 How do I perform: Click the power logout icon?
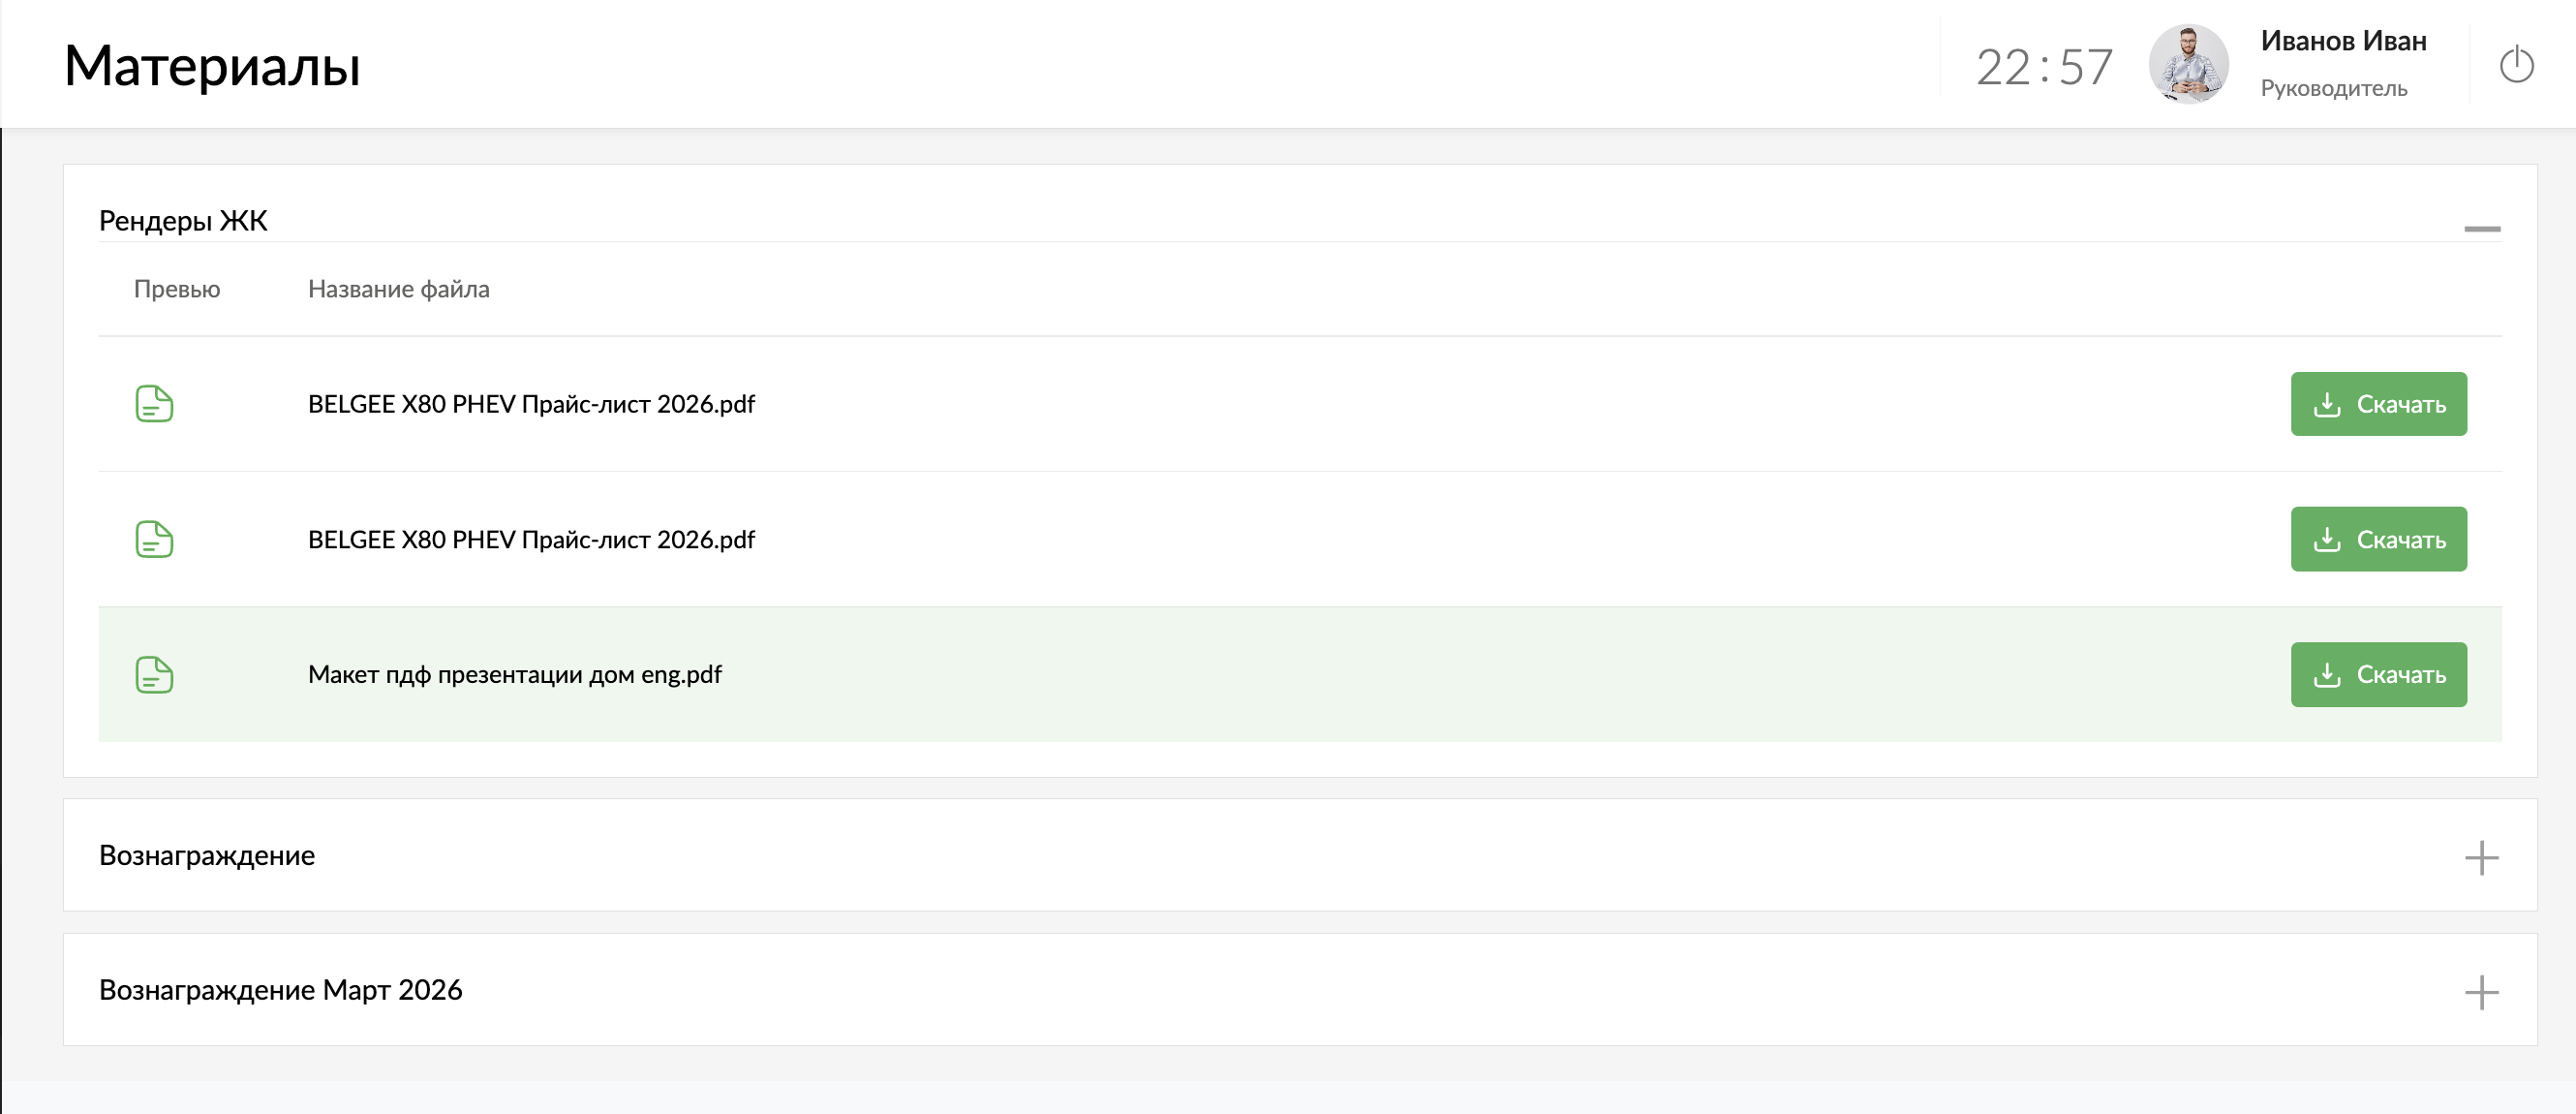point(2516,66)
